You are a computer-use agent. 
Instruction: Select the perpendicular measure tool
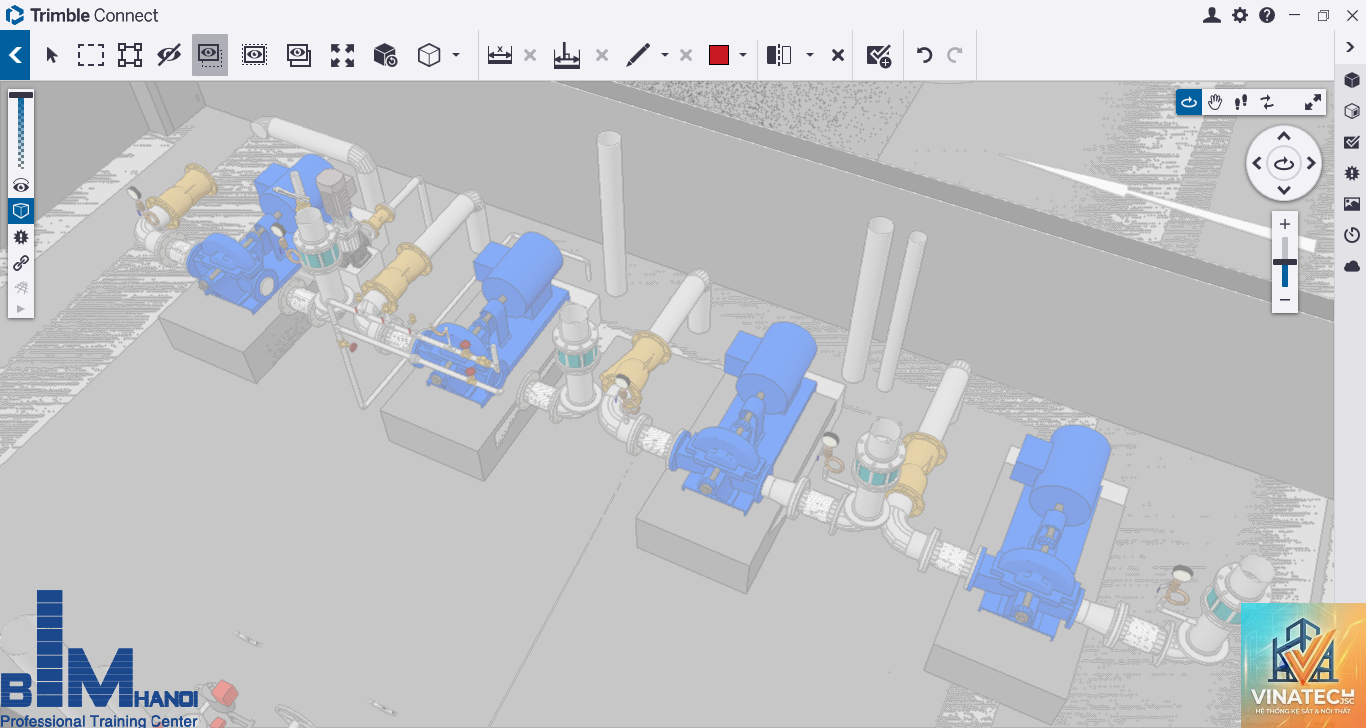point(566,56)
